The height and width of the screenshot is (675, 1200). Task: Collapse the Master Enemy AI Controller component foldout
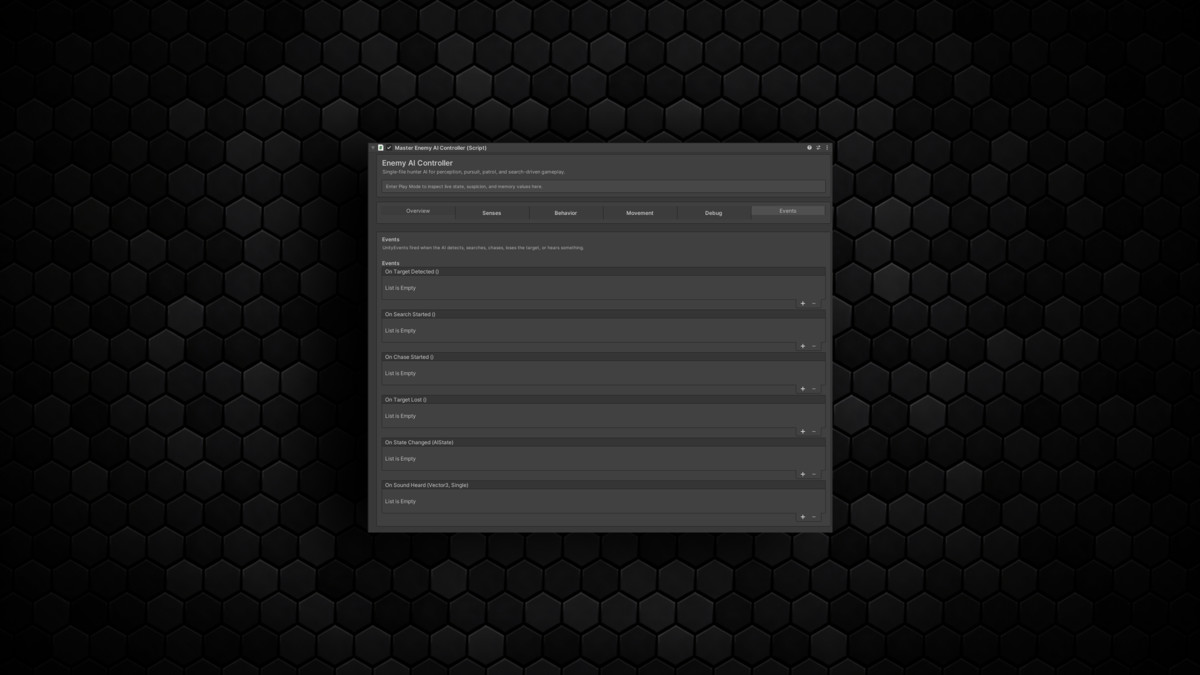pos(373,148)
